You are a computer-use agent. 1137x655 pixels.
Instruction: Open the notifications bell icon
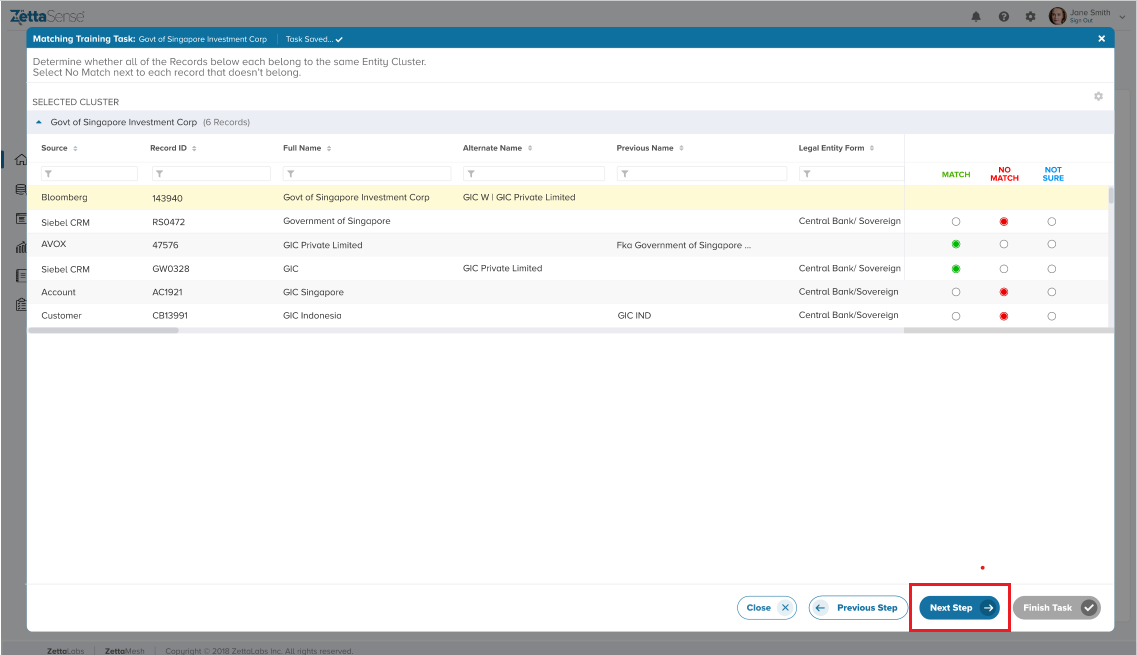976,17
